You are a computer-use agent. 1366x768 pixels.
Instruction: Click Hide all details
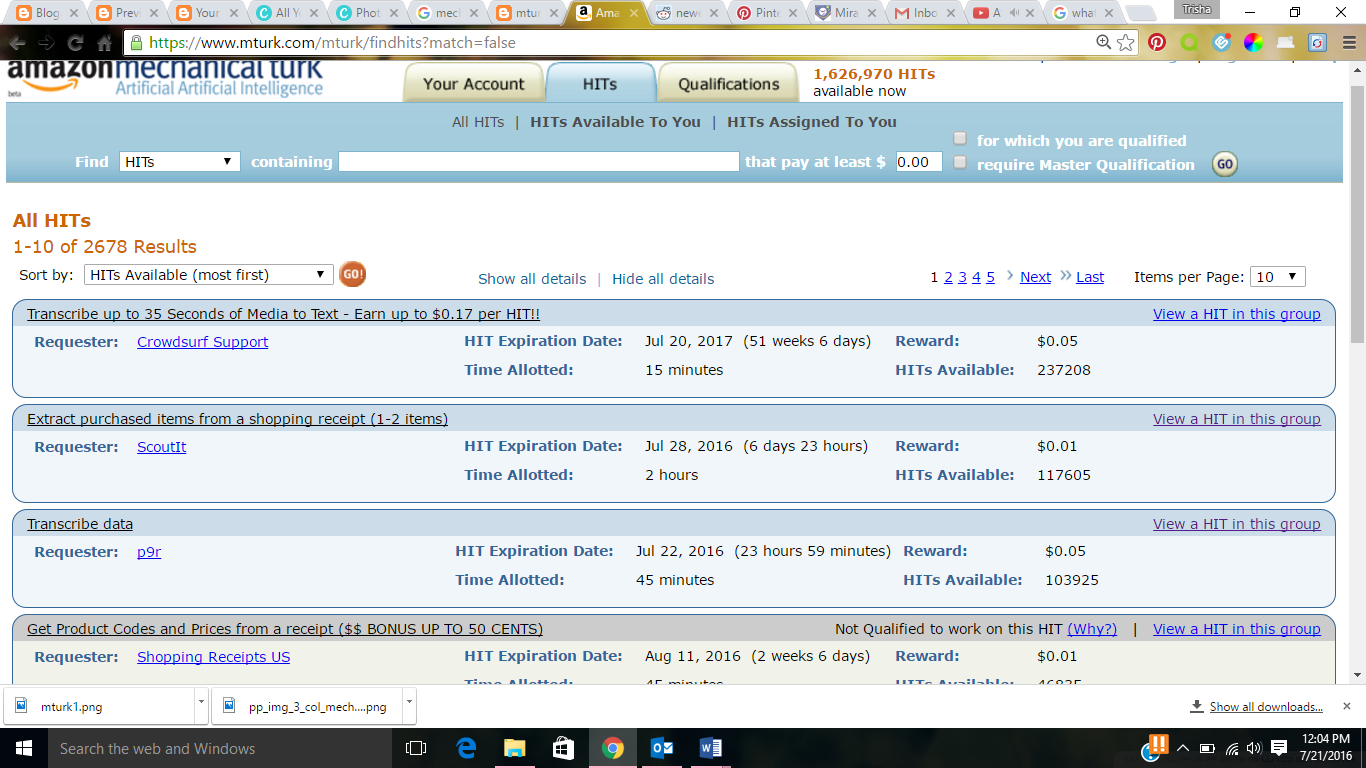[x=663, y=279]
